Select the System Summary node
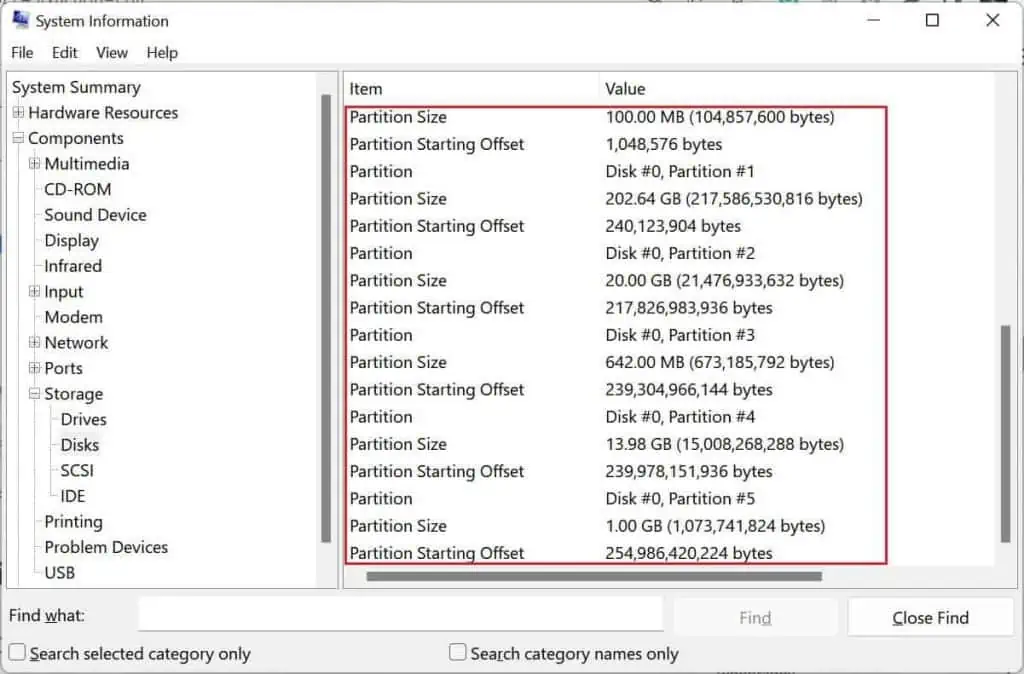 pyautogui.click(x=76, y=87)
